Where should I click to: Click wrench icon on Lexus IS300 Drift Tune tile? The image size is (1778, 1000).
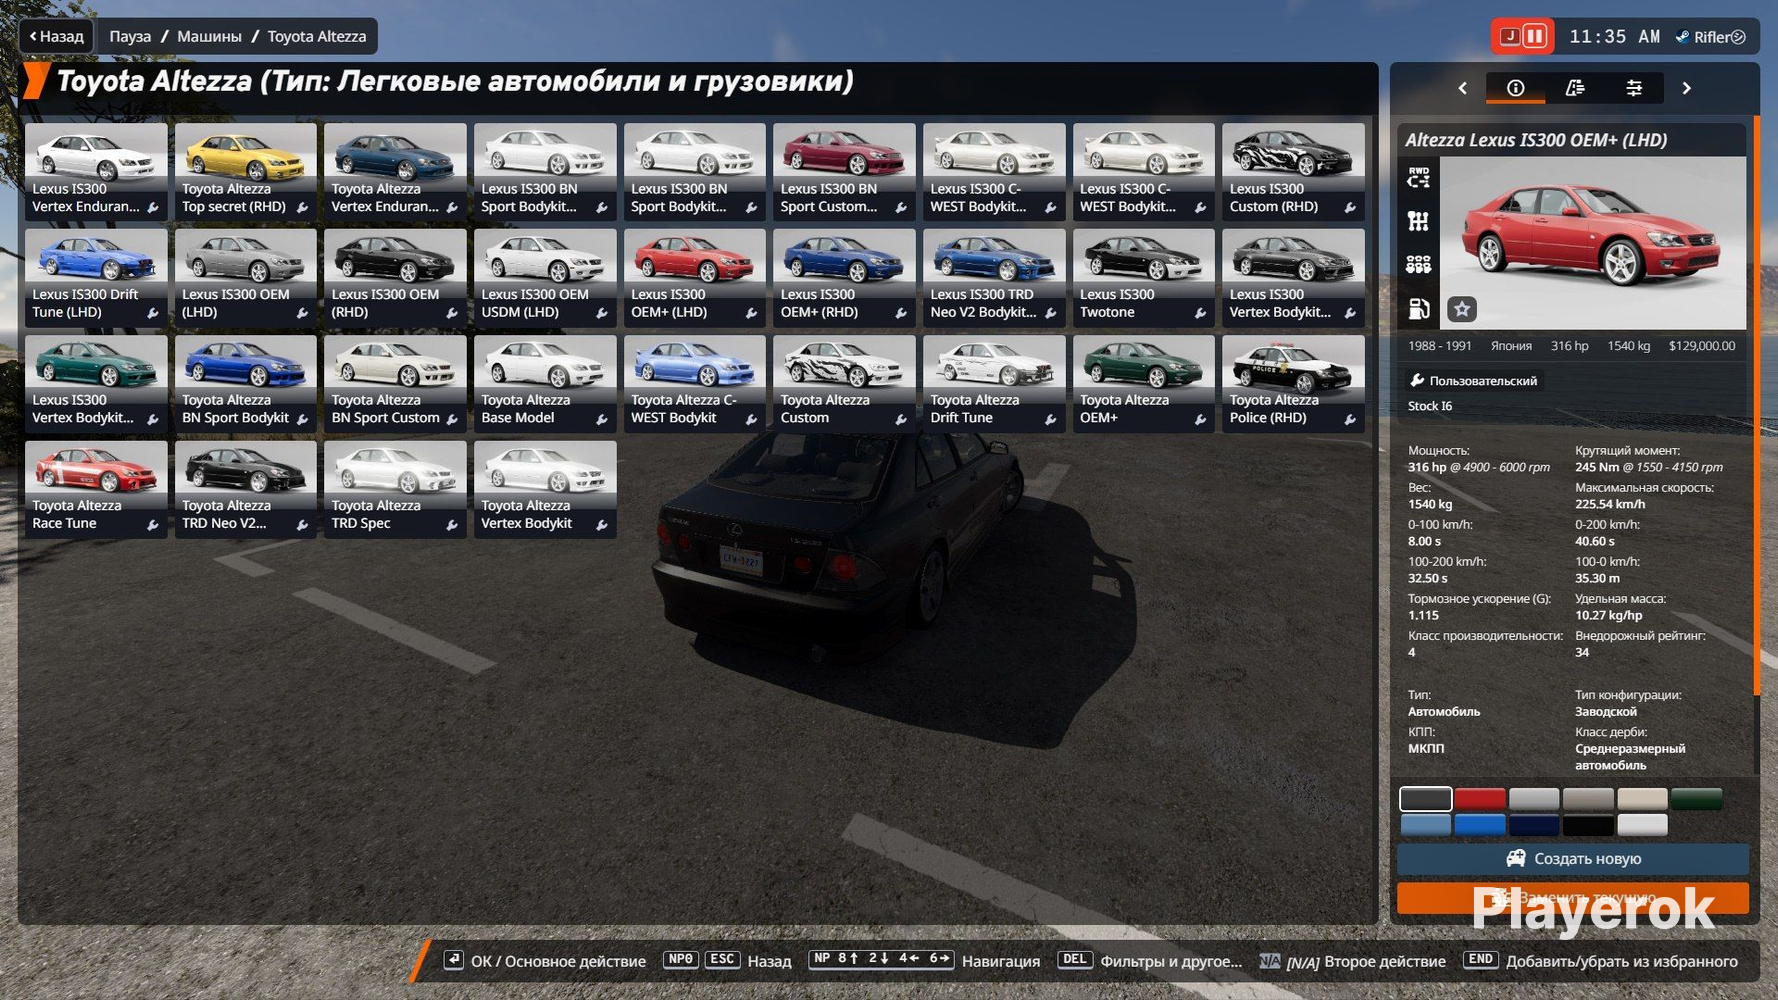click(153, 313)
